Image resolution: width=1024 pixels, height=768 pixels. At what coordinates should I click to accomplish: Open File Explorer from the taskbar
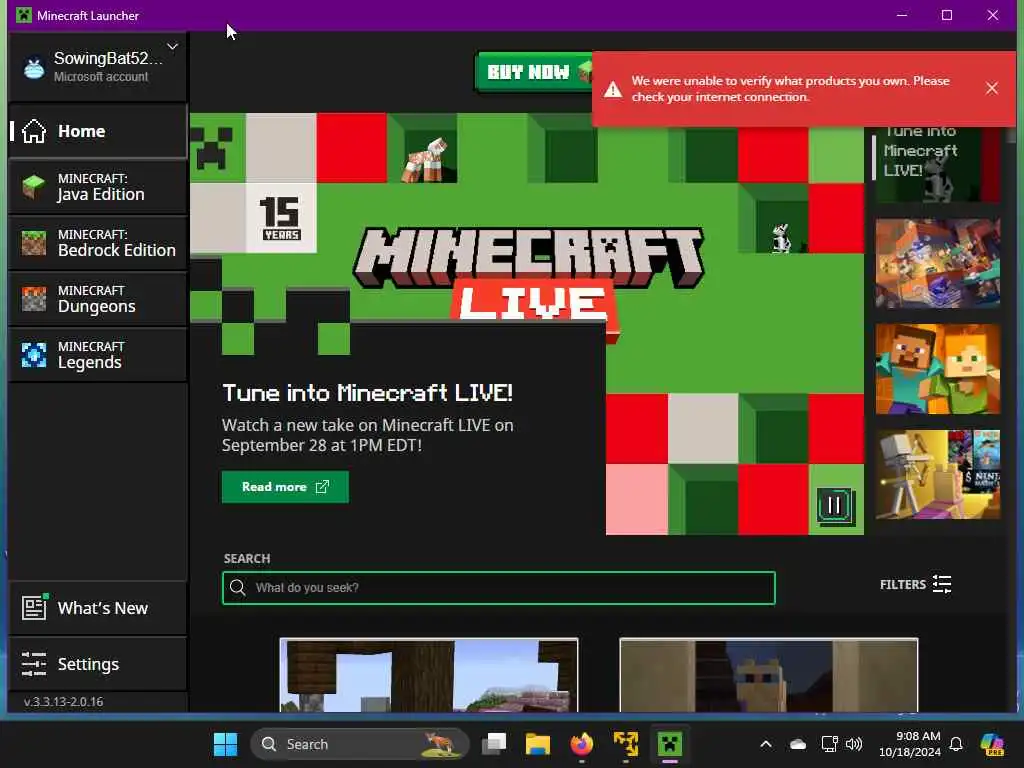537,744
